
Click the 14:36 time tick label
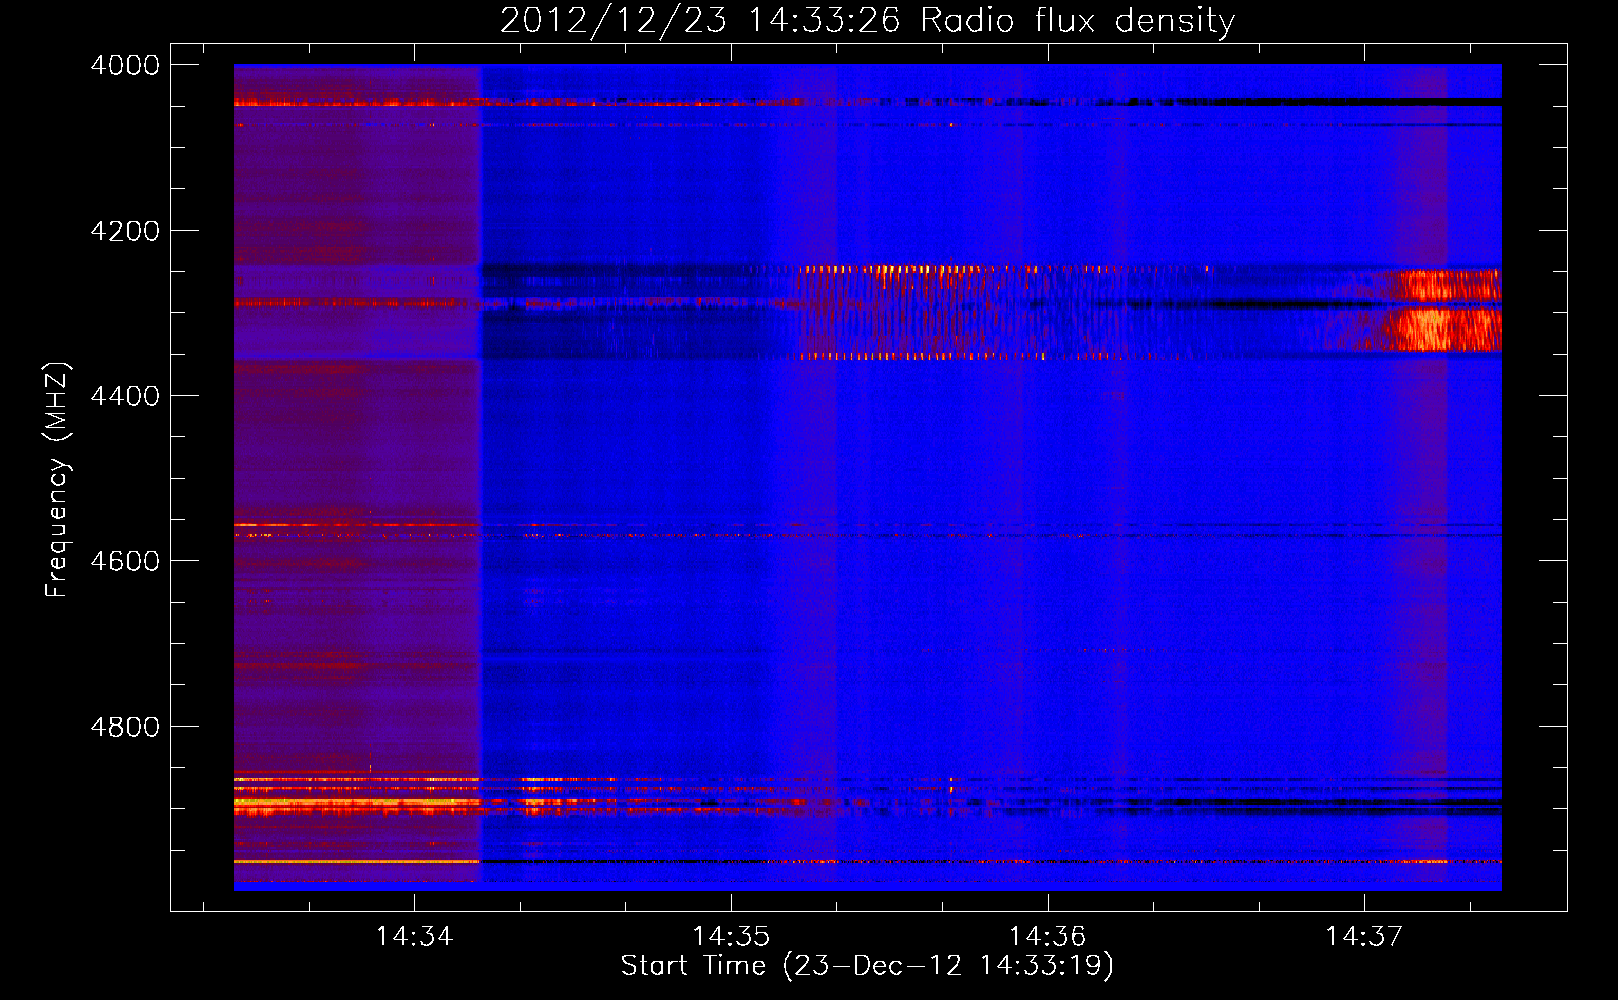1048,937
